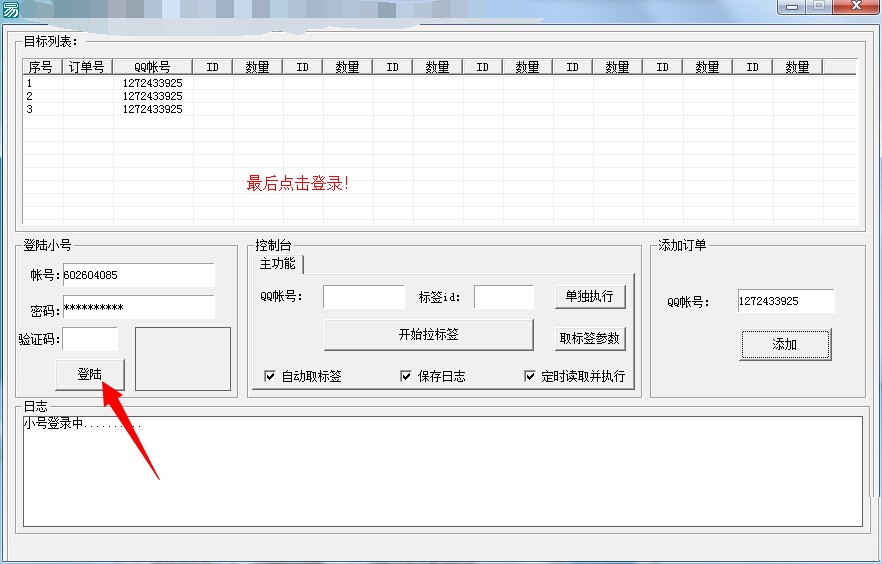The height and width of the screenshot is (564, 882).
Task: Click the QQ帐号 field in 控制台
Action: tap(364, 296)
